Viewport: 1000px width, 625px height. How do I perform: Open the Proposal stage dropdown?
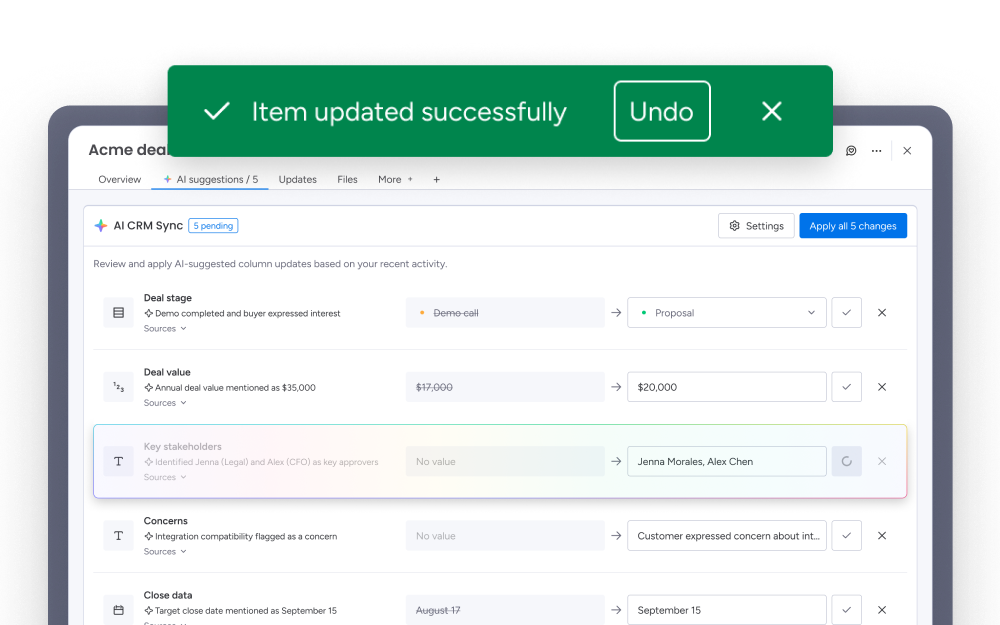(x=726, y=312)
